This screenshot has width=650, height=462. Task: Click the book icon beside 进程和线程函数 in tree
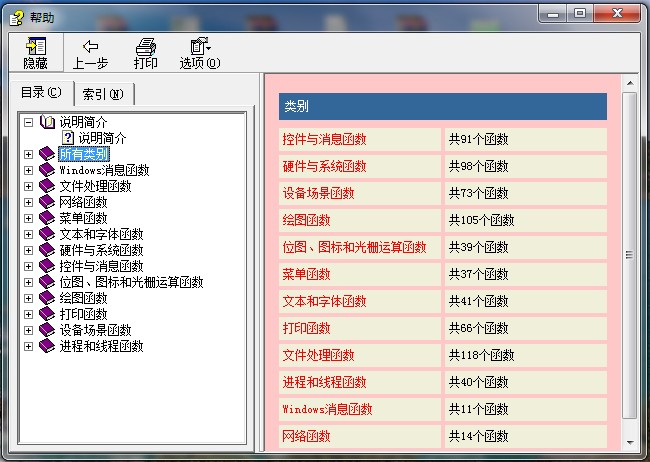pos(47,346)
